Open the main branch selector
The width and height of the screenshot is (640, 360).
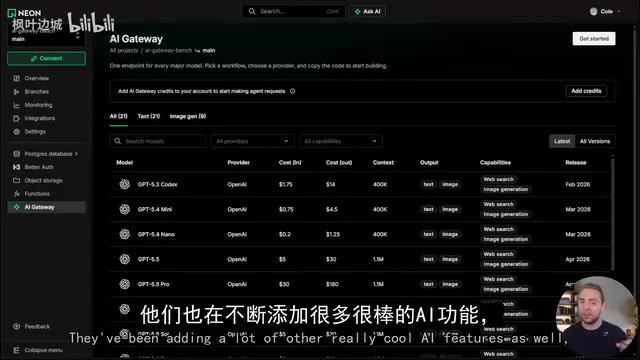tap(46, 37)
